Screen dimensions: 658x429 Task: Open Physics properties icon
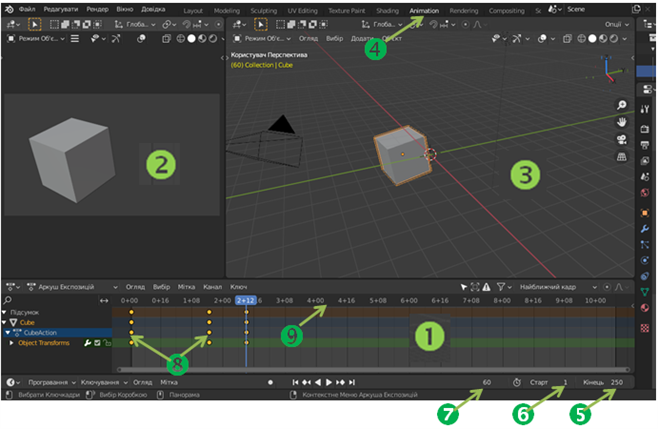click(x=645, y=260)
